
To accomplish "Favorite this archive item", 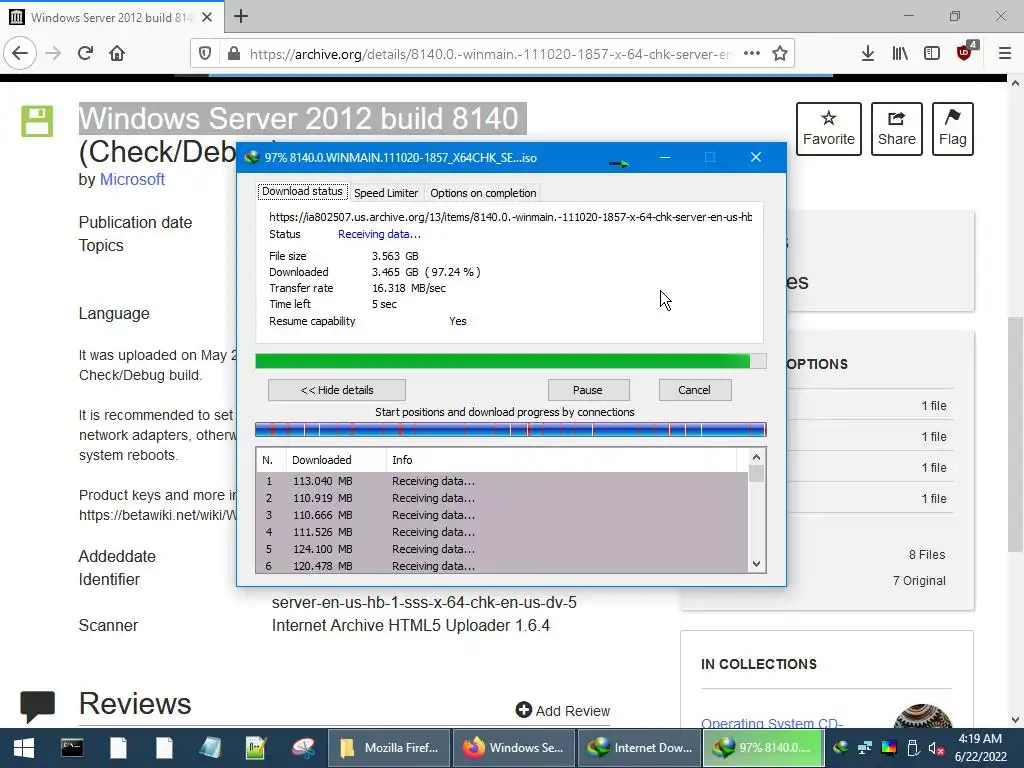I will pyautogui.click(x=829, y=129).
